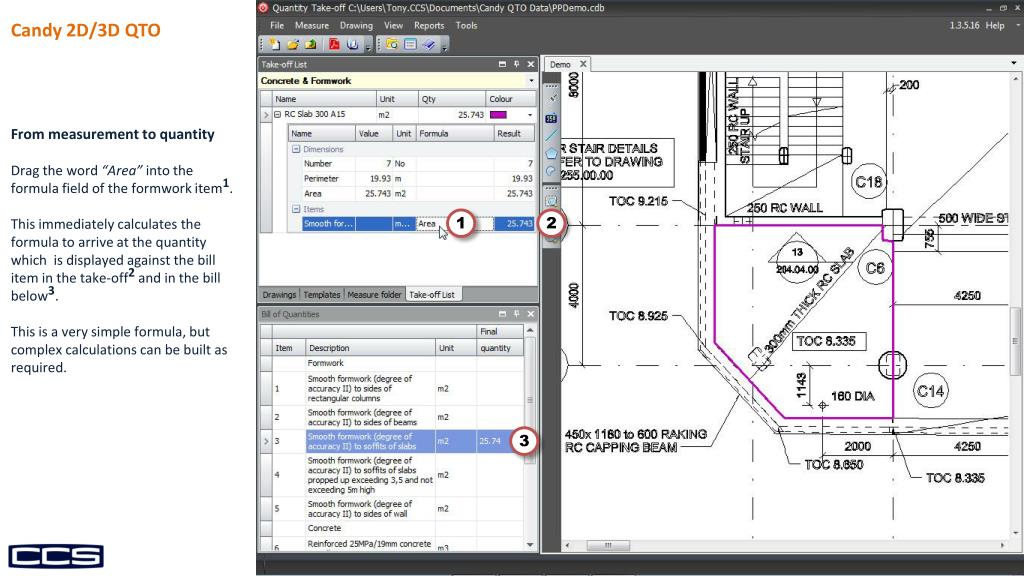Click the folder with magnifier toolbar icon
This screenshot has width=1024, height=576.
pyautogui.click(x=392, y=44)
